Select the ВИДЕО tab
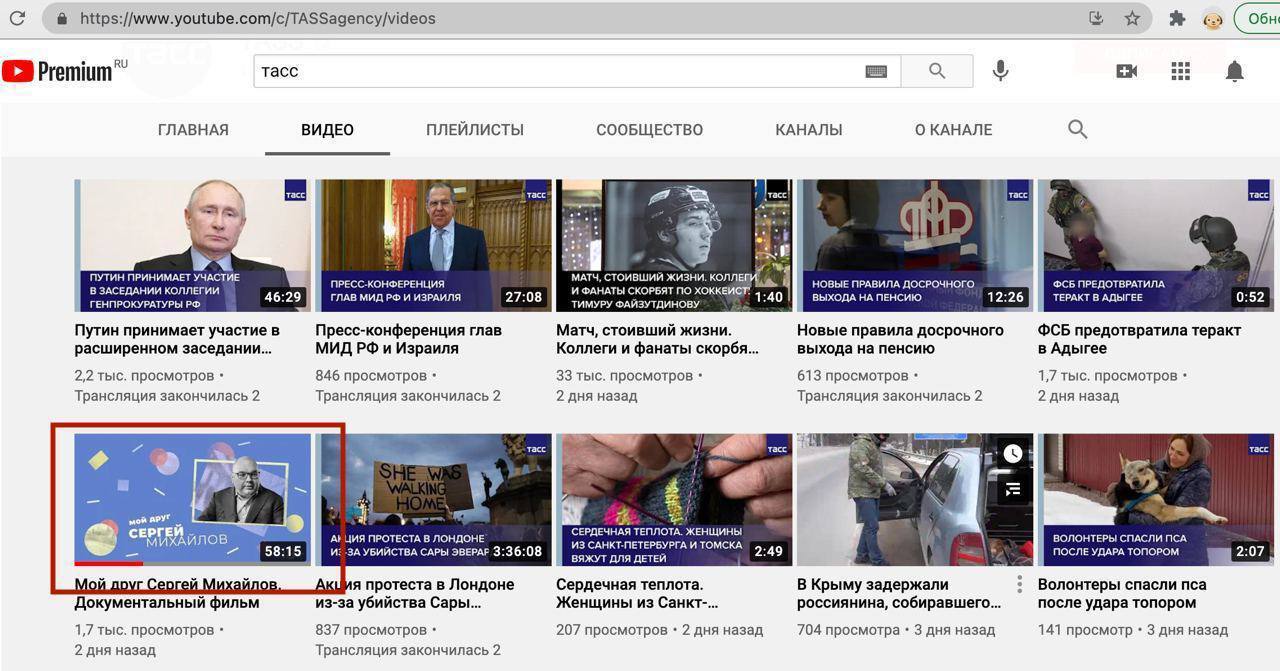This screenshot has width=1280, height=671. (327, 130)
